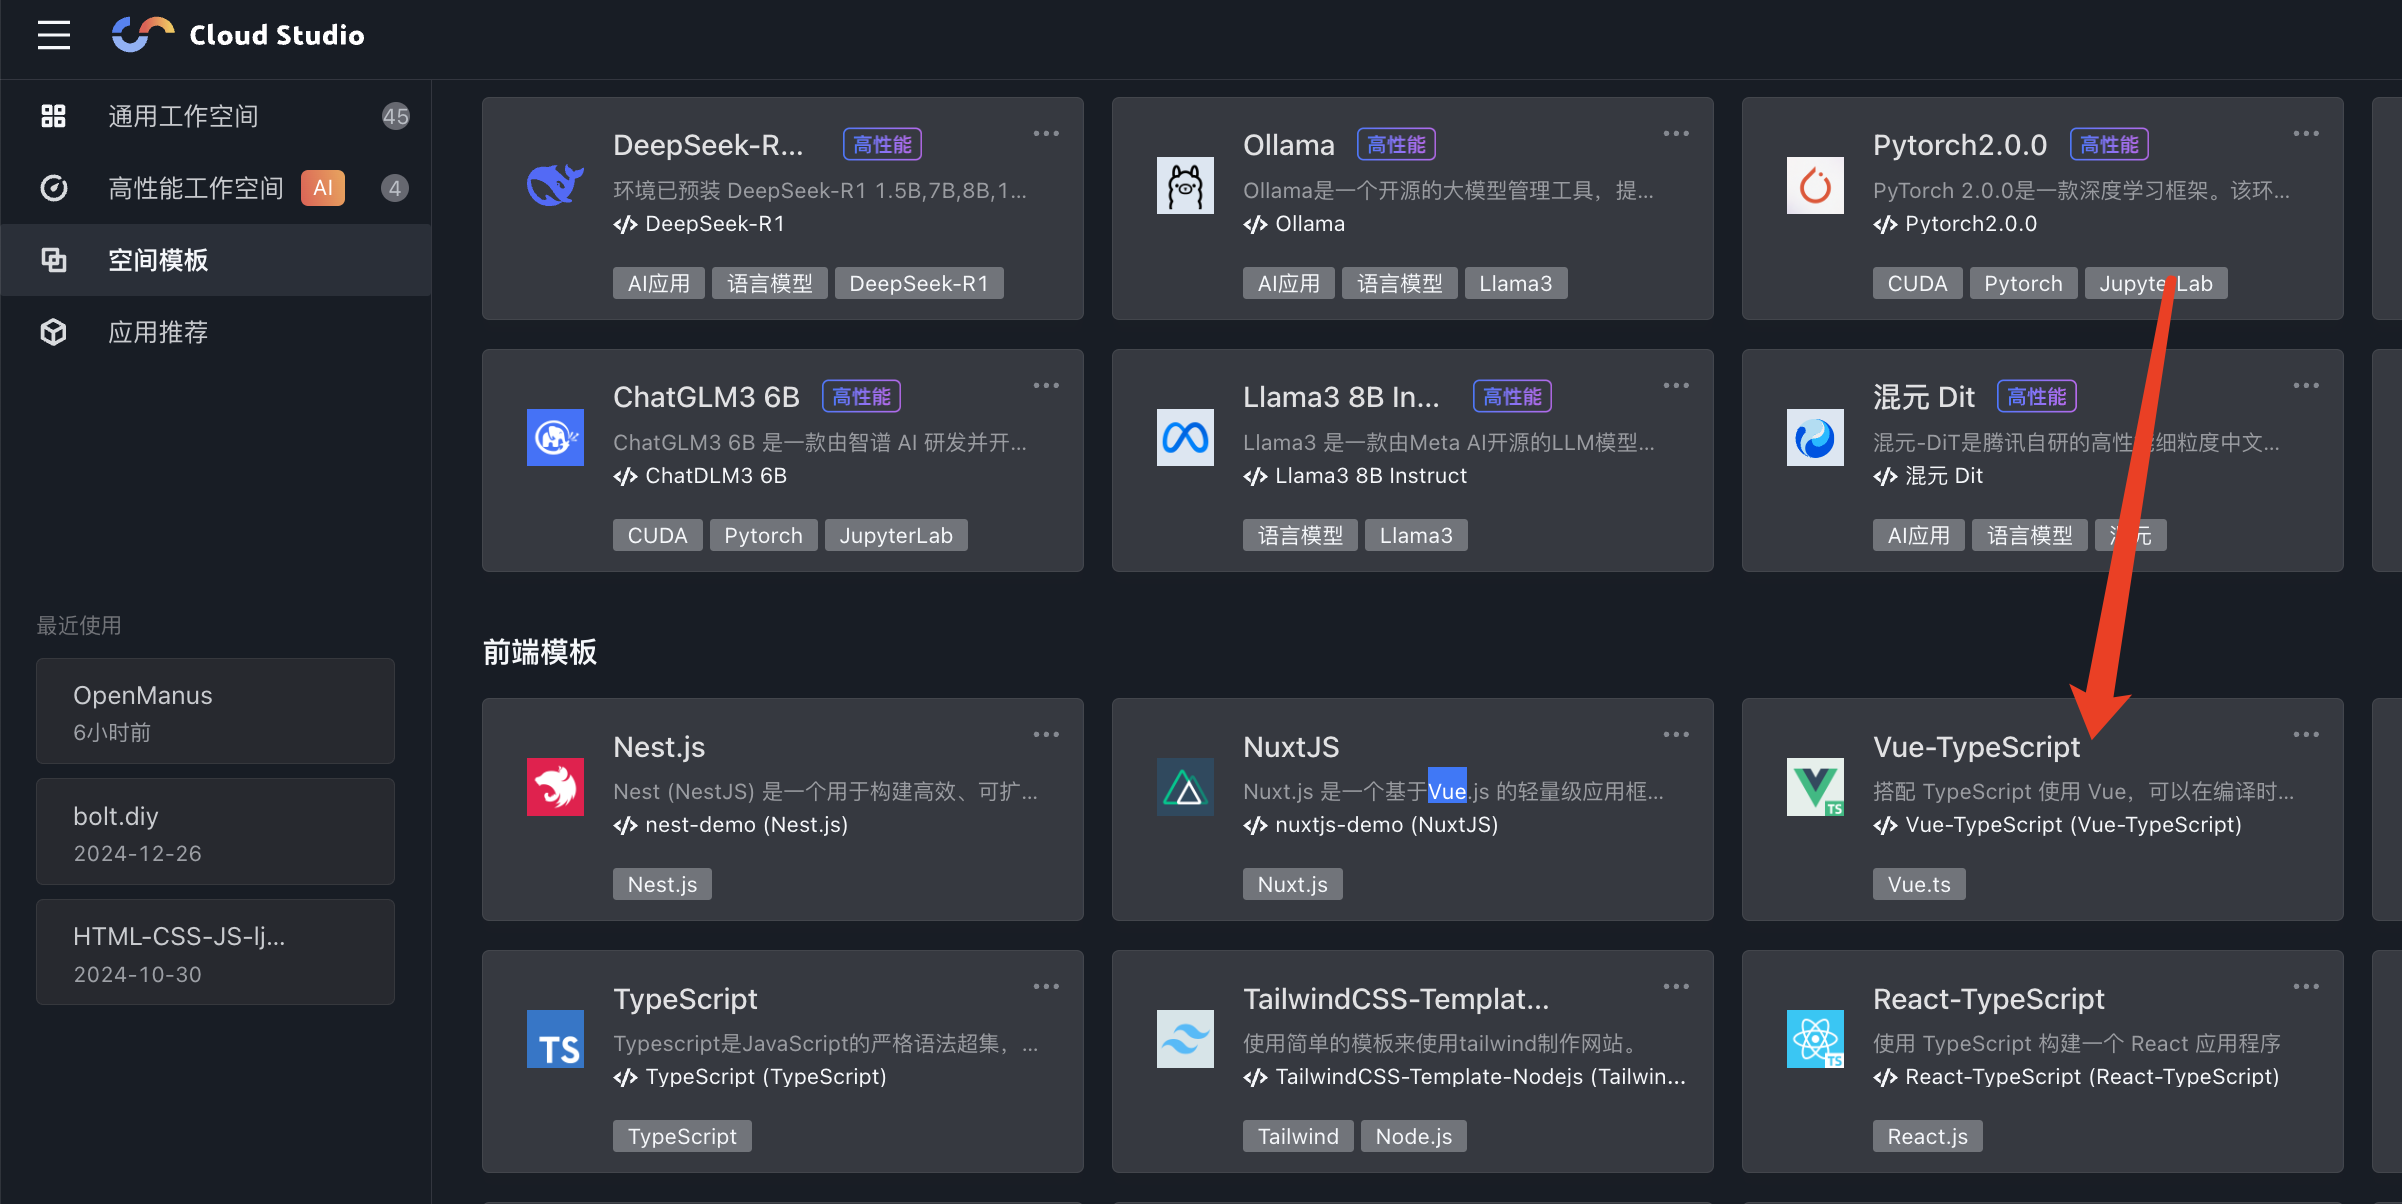
Task: Click the Node.js tag
Action: click(x=1414, y=1136)
